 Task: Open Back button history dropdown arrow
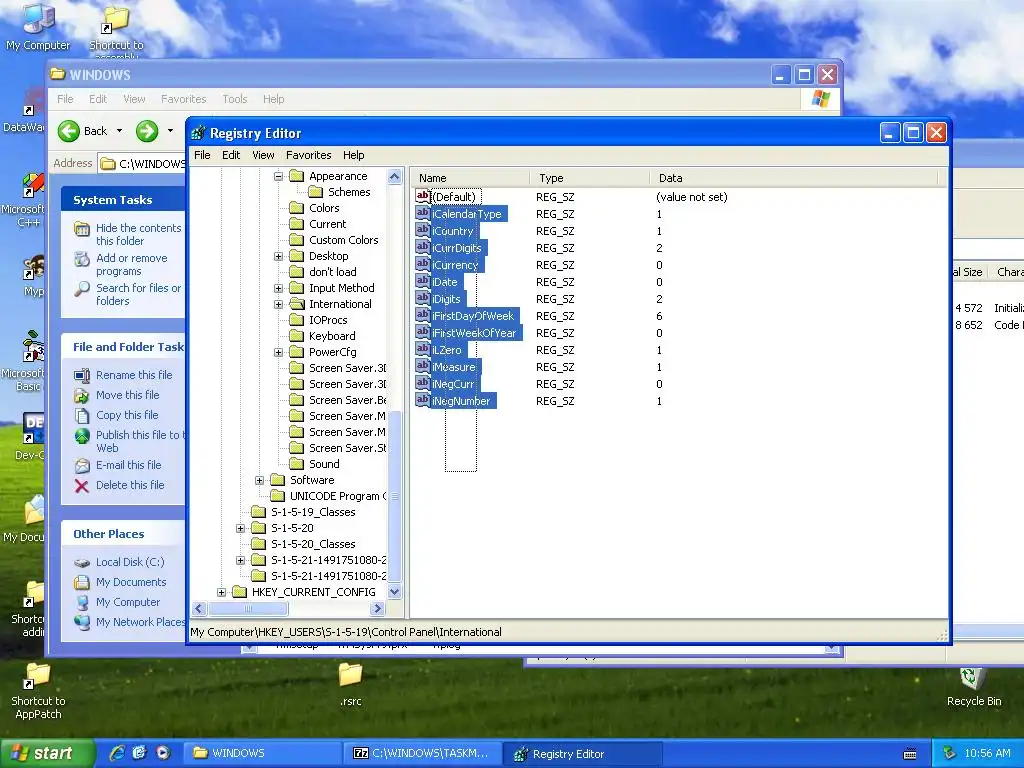click(x=120, y=131)
